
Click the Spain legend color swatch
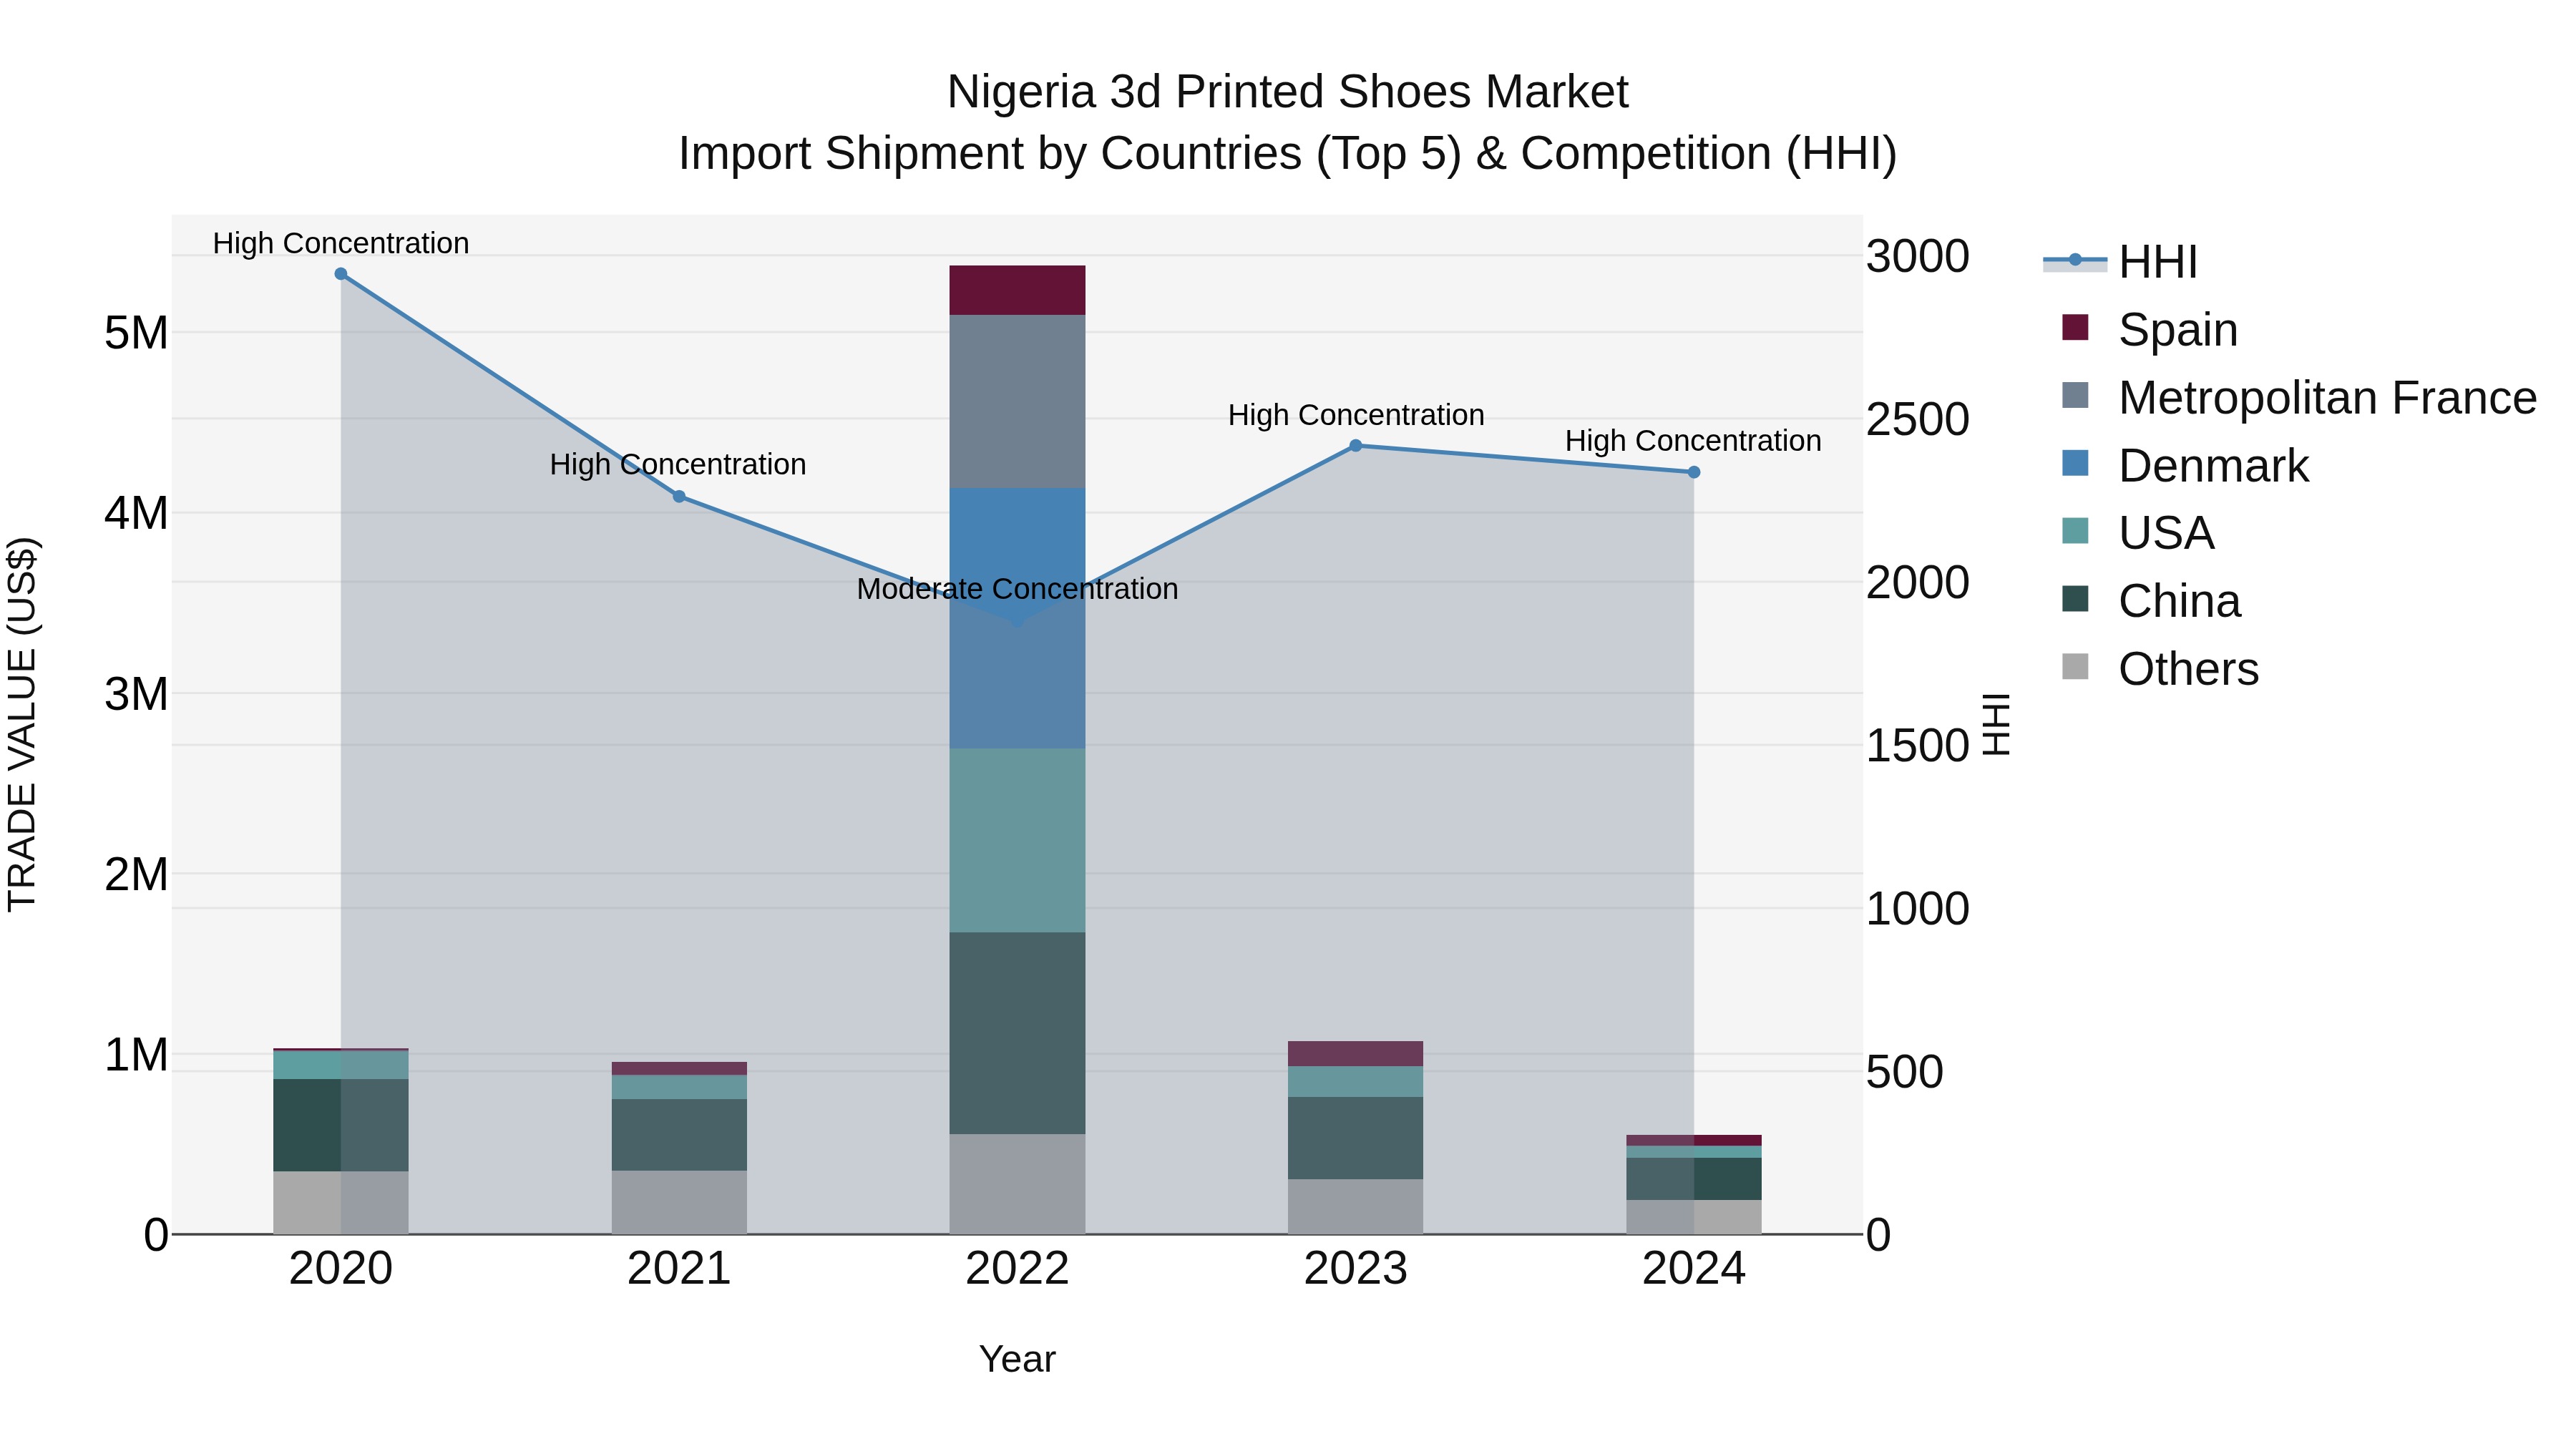[x=2075, y=328]
